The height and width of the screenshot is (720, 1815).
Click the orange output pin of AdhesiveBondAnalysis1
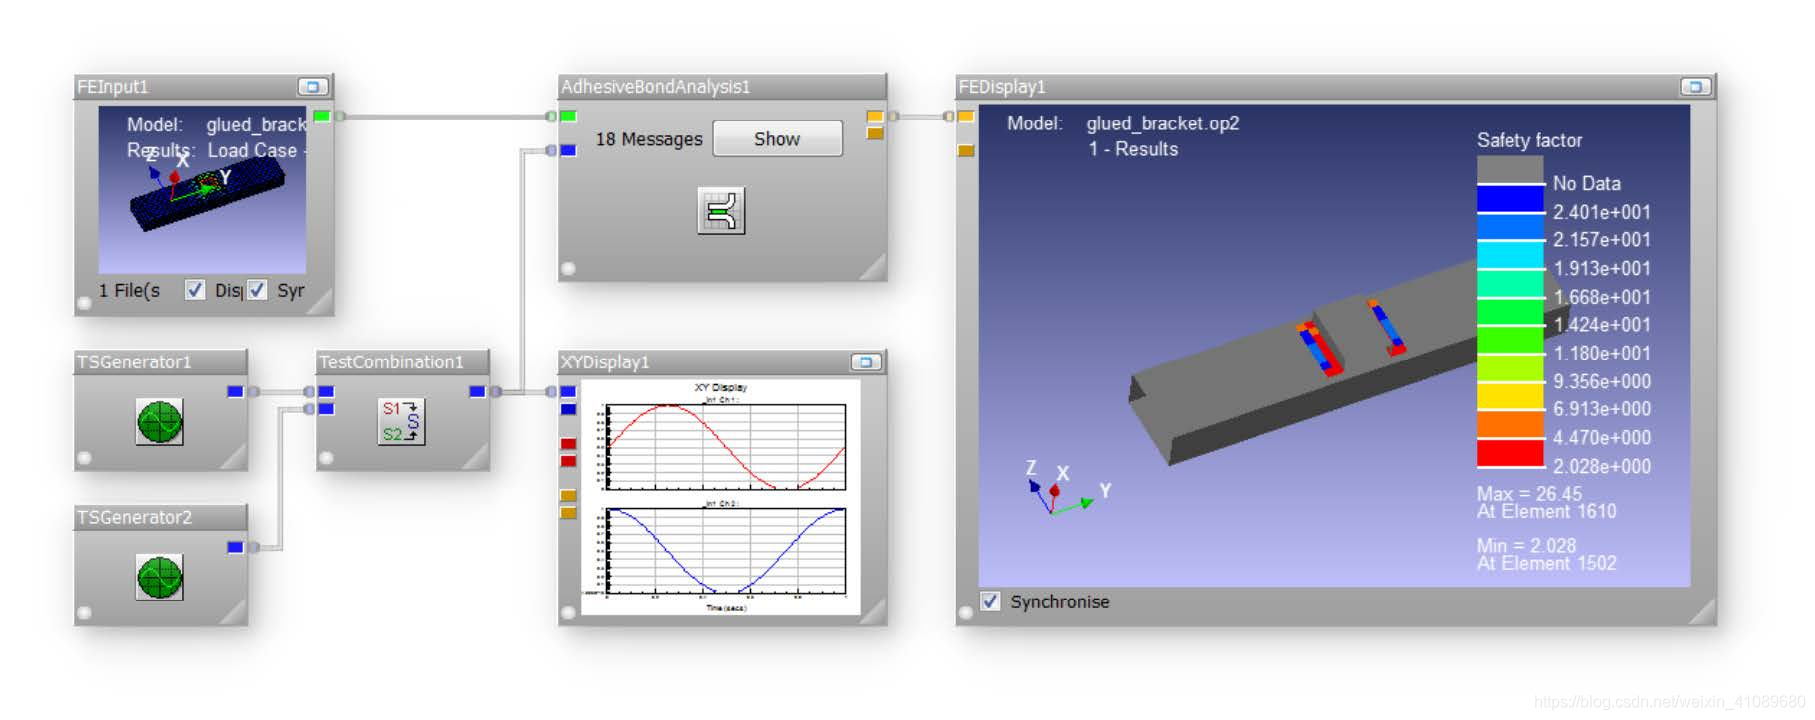click(875, 116)
